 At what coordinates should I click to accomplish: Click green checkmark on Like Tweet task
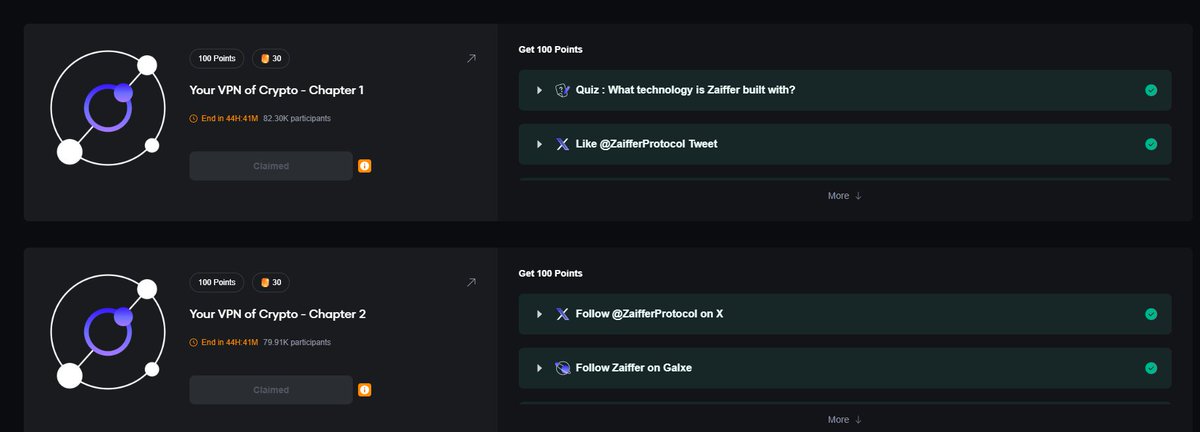[x=1151, y=144]
